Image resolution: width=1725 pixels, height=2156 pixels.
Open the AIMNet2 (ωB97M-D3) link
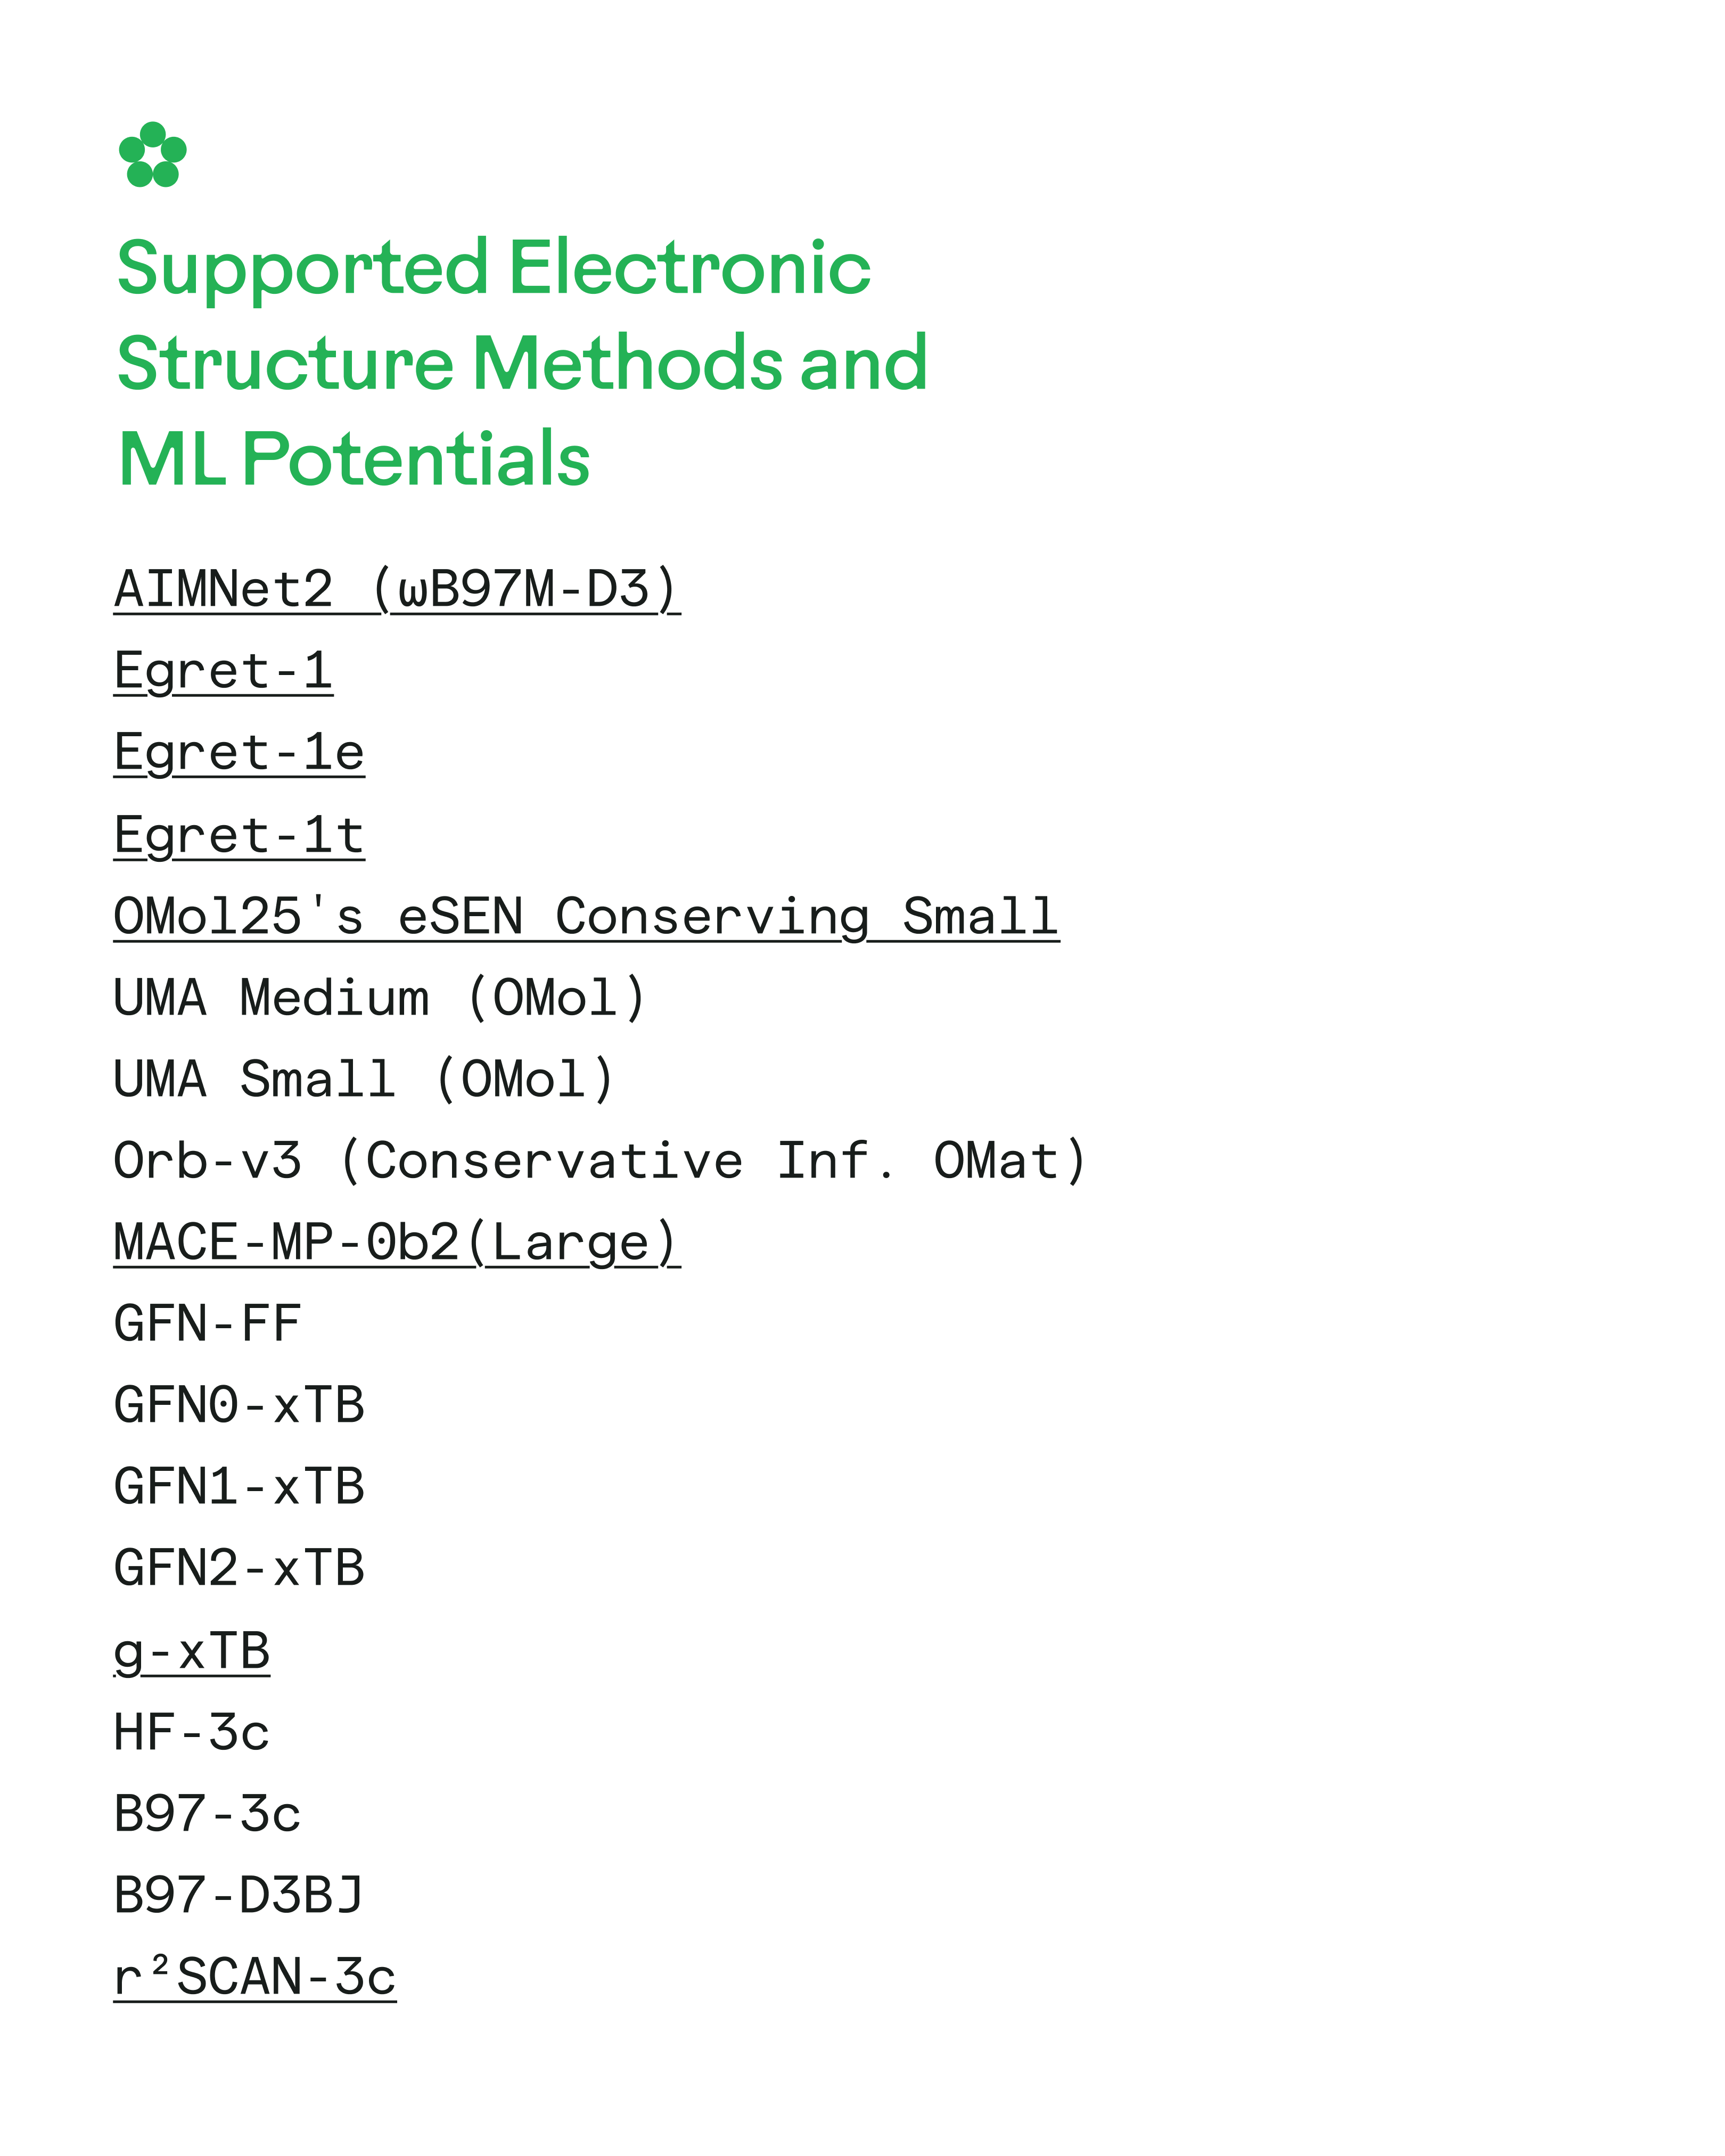pos(397,589)
